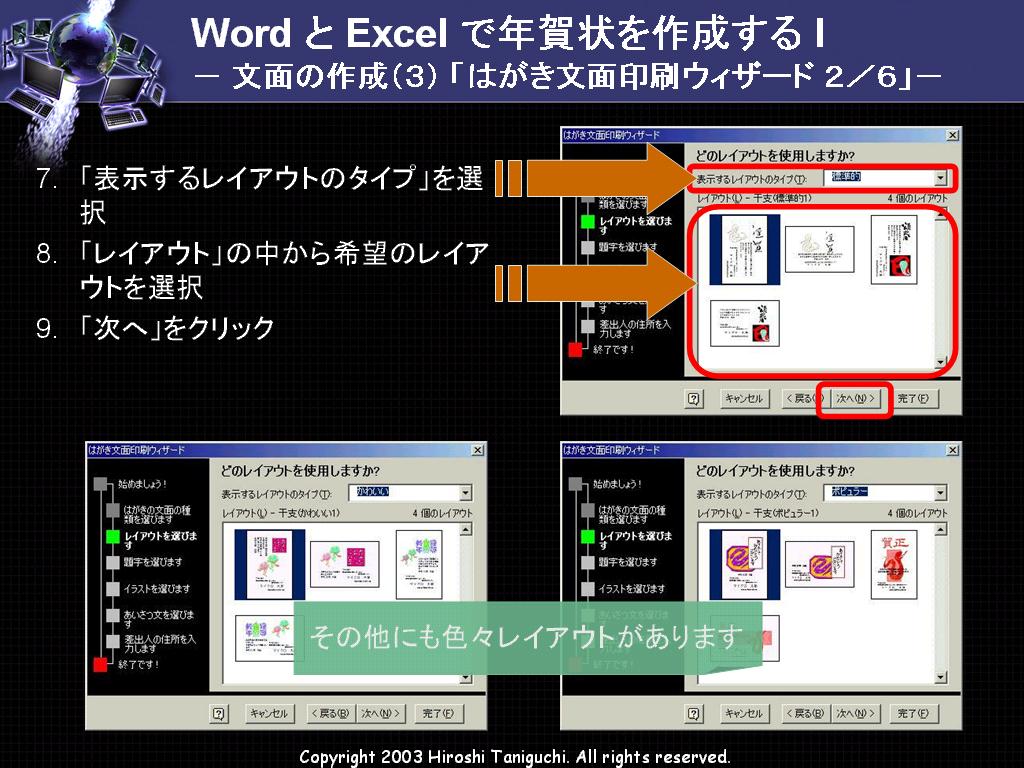Click the red 終了です! step marker in 標準的 wizard

pyautogui.click(x=575, y=349)
